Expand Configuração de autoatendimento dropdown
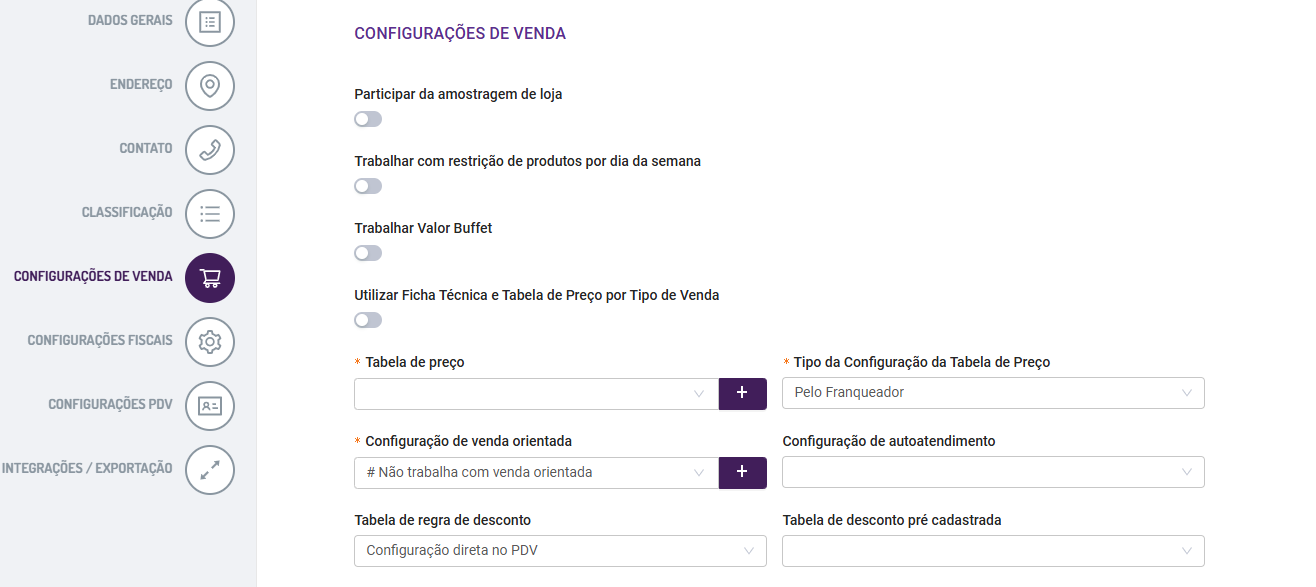The image size is (1316, 587). click(993, 472)
